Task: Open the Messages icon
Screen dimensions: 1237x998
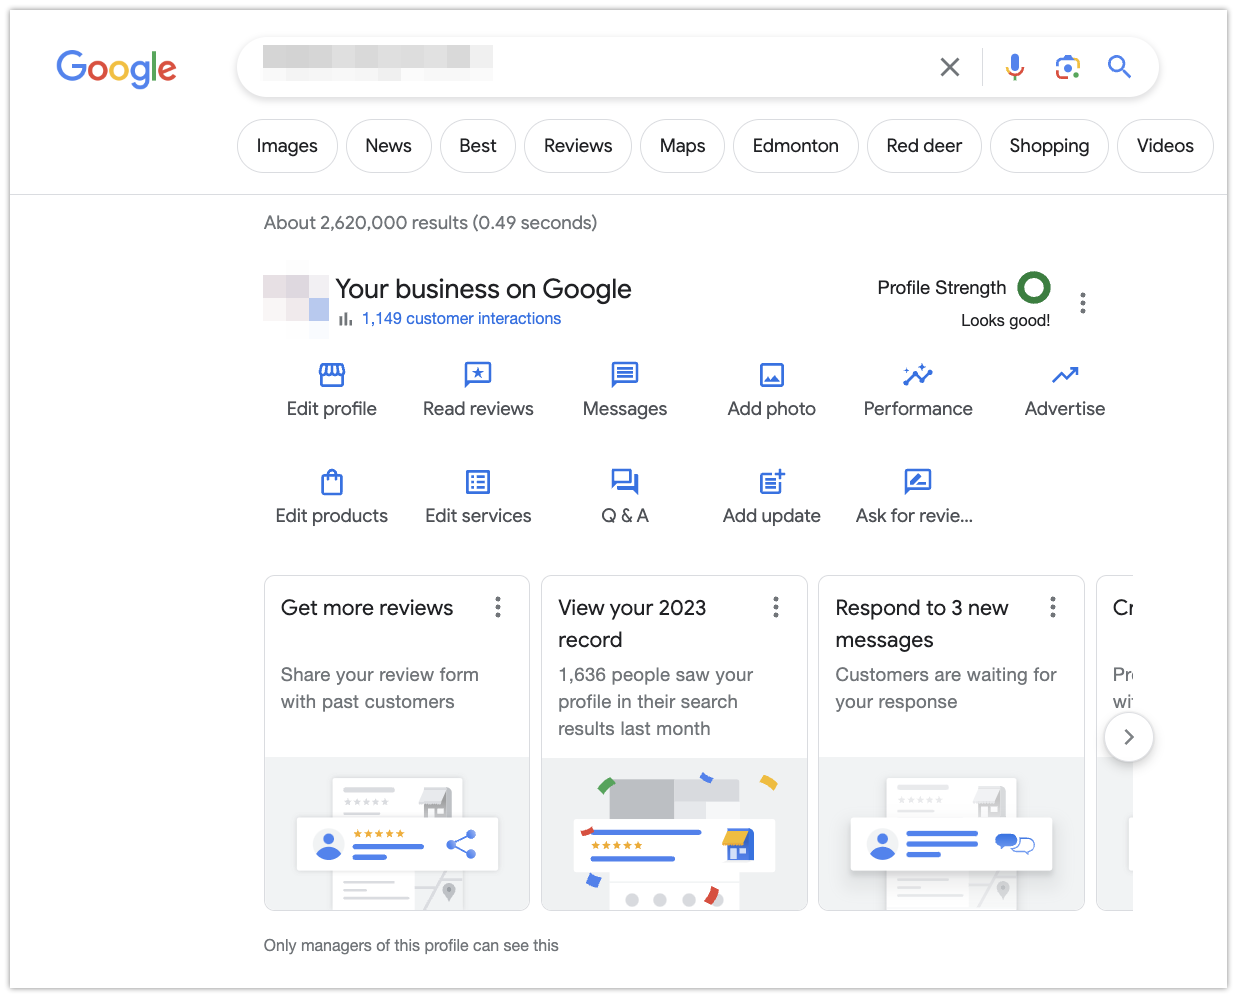Action: (625, 375)
